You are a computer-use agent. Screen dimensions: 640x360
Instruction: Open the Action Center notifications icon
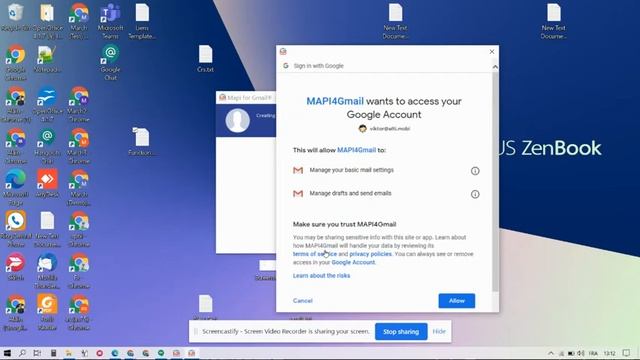pyautogui.click(x=627, y=353)
